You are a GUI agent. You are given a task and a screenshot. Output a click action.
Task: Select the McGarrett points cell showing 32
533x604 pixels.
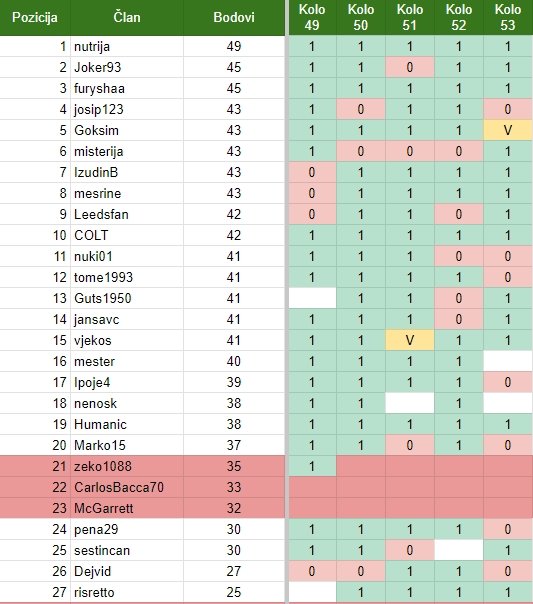tap(234, 508)
